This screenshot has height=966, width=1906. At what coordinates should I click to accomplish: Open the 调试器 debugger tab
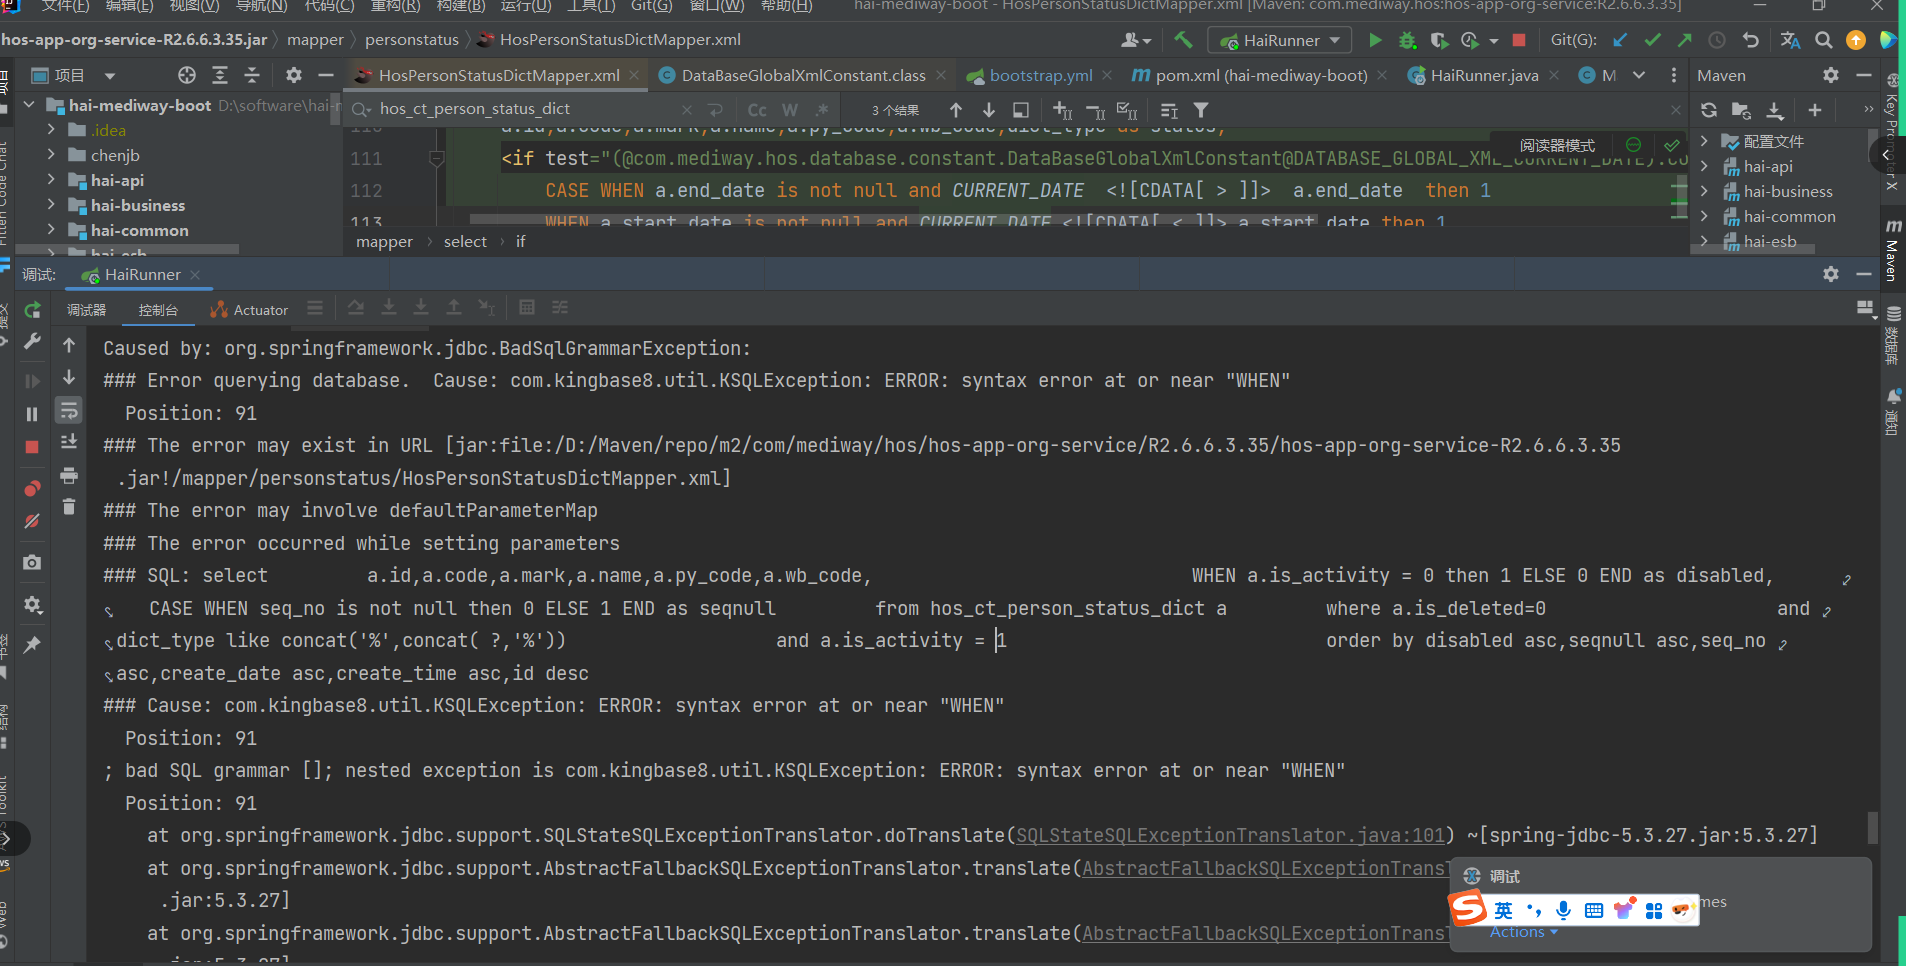[x=86, y=310]
